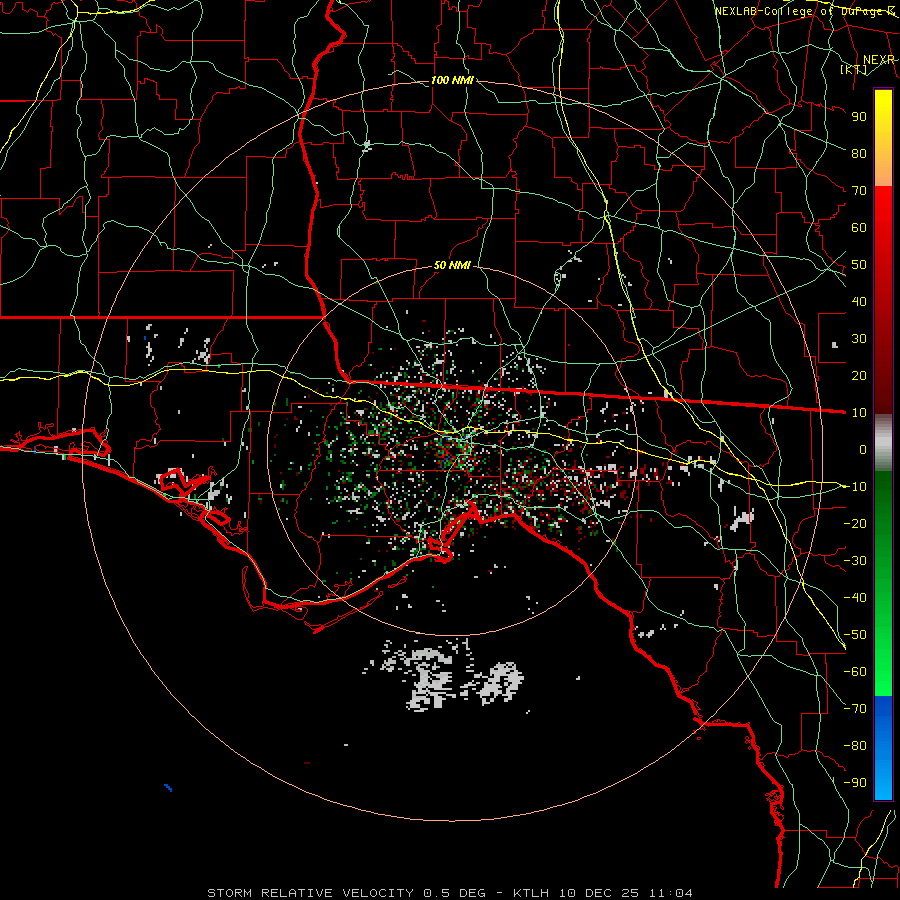Click the positive 50 scale value

(x=859, y=265)
